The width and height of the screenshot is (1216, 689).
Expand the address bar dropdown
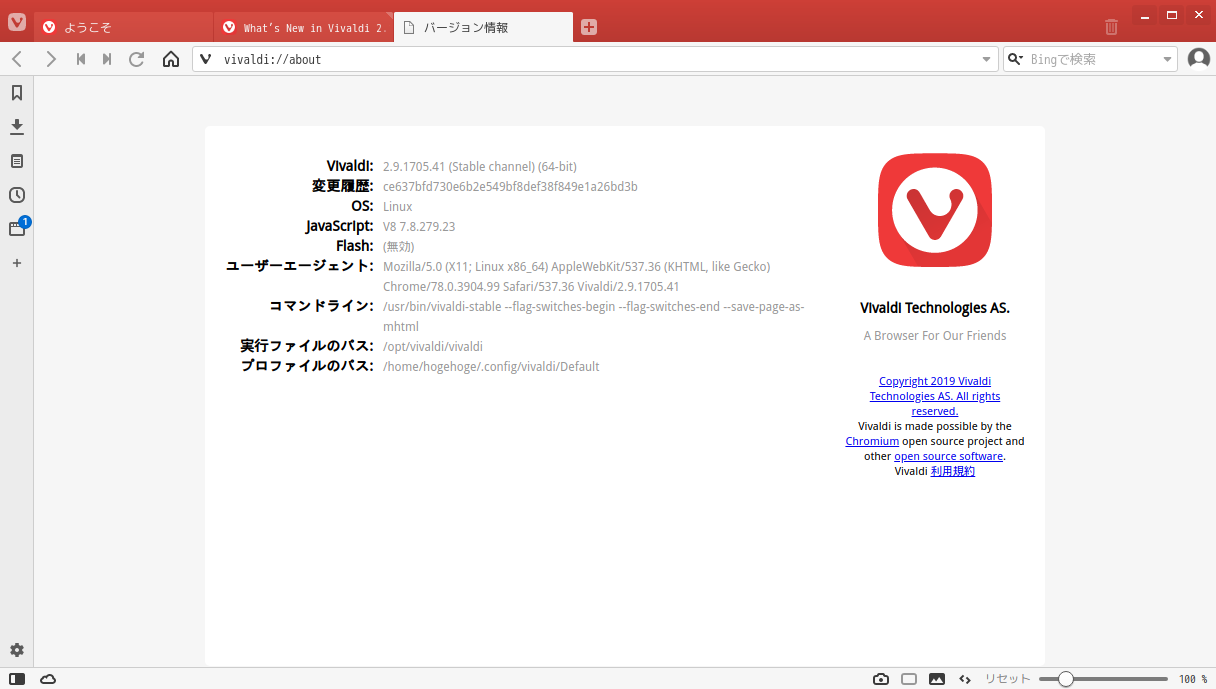coord(986,59)
